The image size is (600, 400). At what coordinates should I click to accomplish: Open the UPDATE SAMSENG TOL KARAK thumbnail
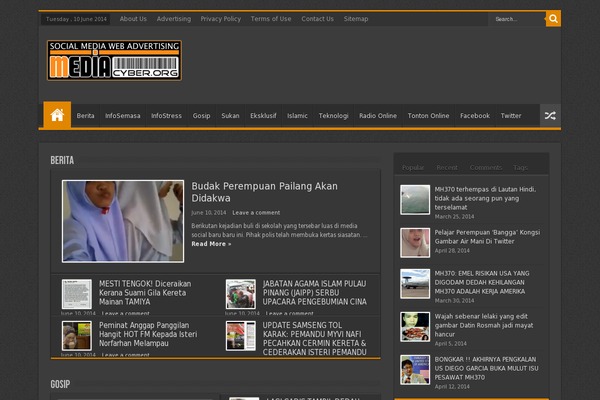pos(241,336)
